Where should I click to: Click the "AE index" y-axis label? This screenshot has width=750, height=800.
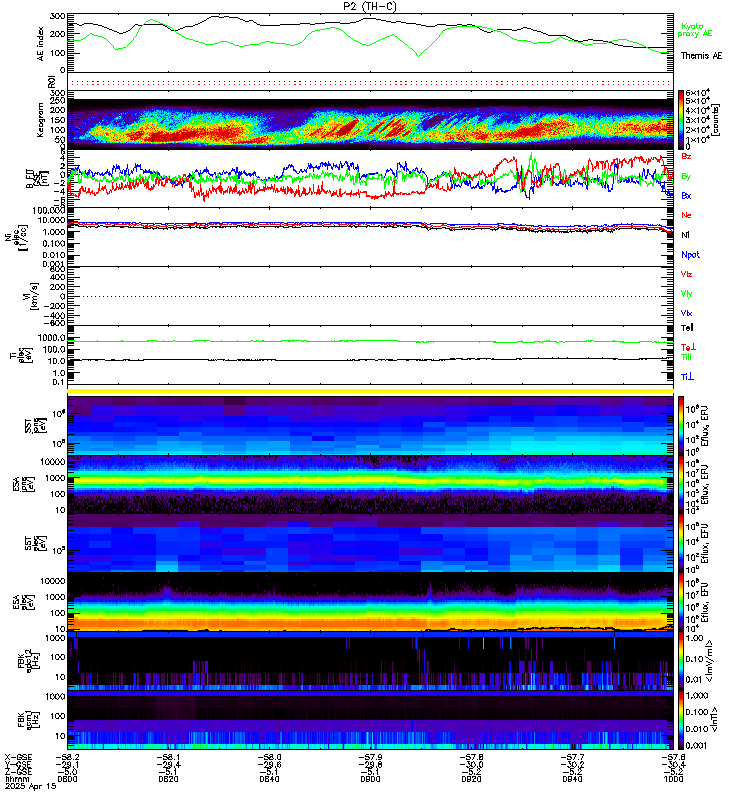pyautogui.click(x=40, y=44)
